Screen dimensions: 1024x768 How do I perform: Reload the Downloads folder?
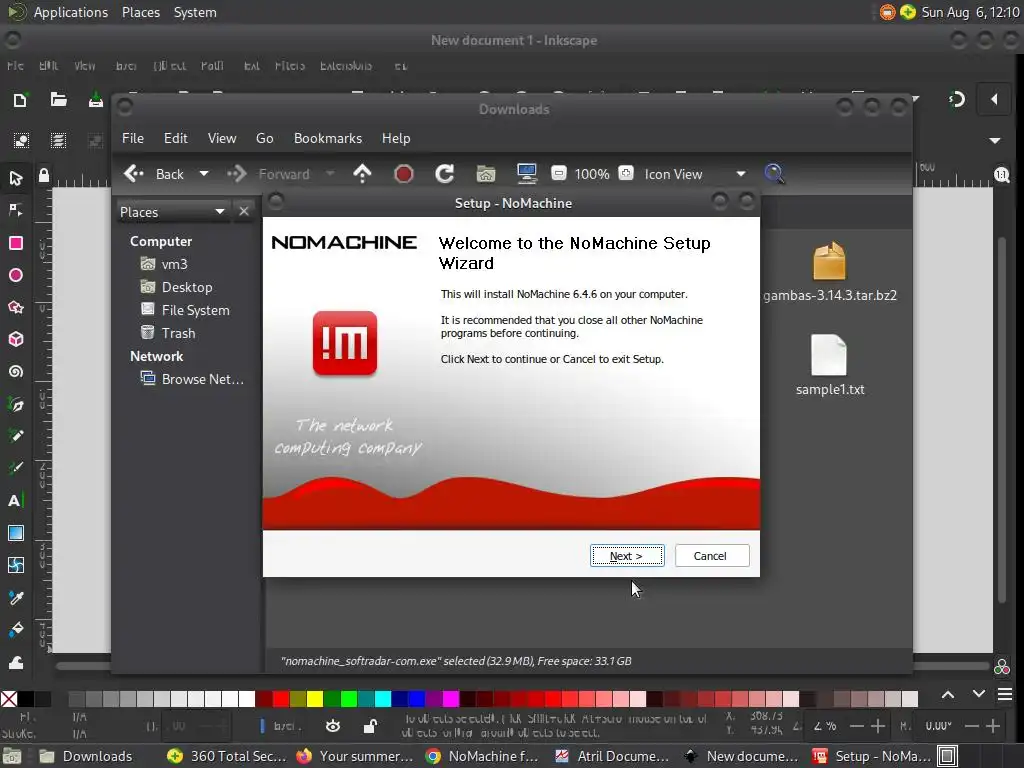coord(445,174)
